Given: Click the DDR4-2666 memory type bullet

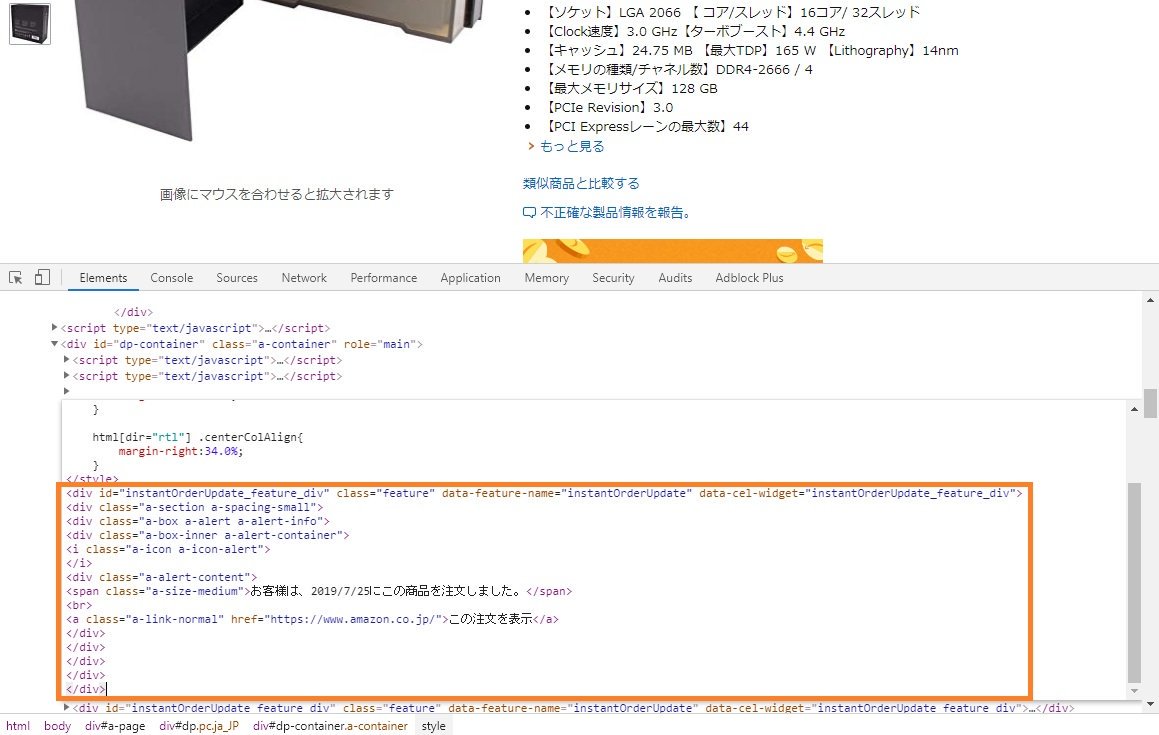Looking at the screenshot, I should (x=678, y=70).
